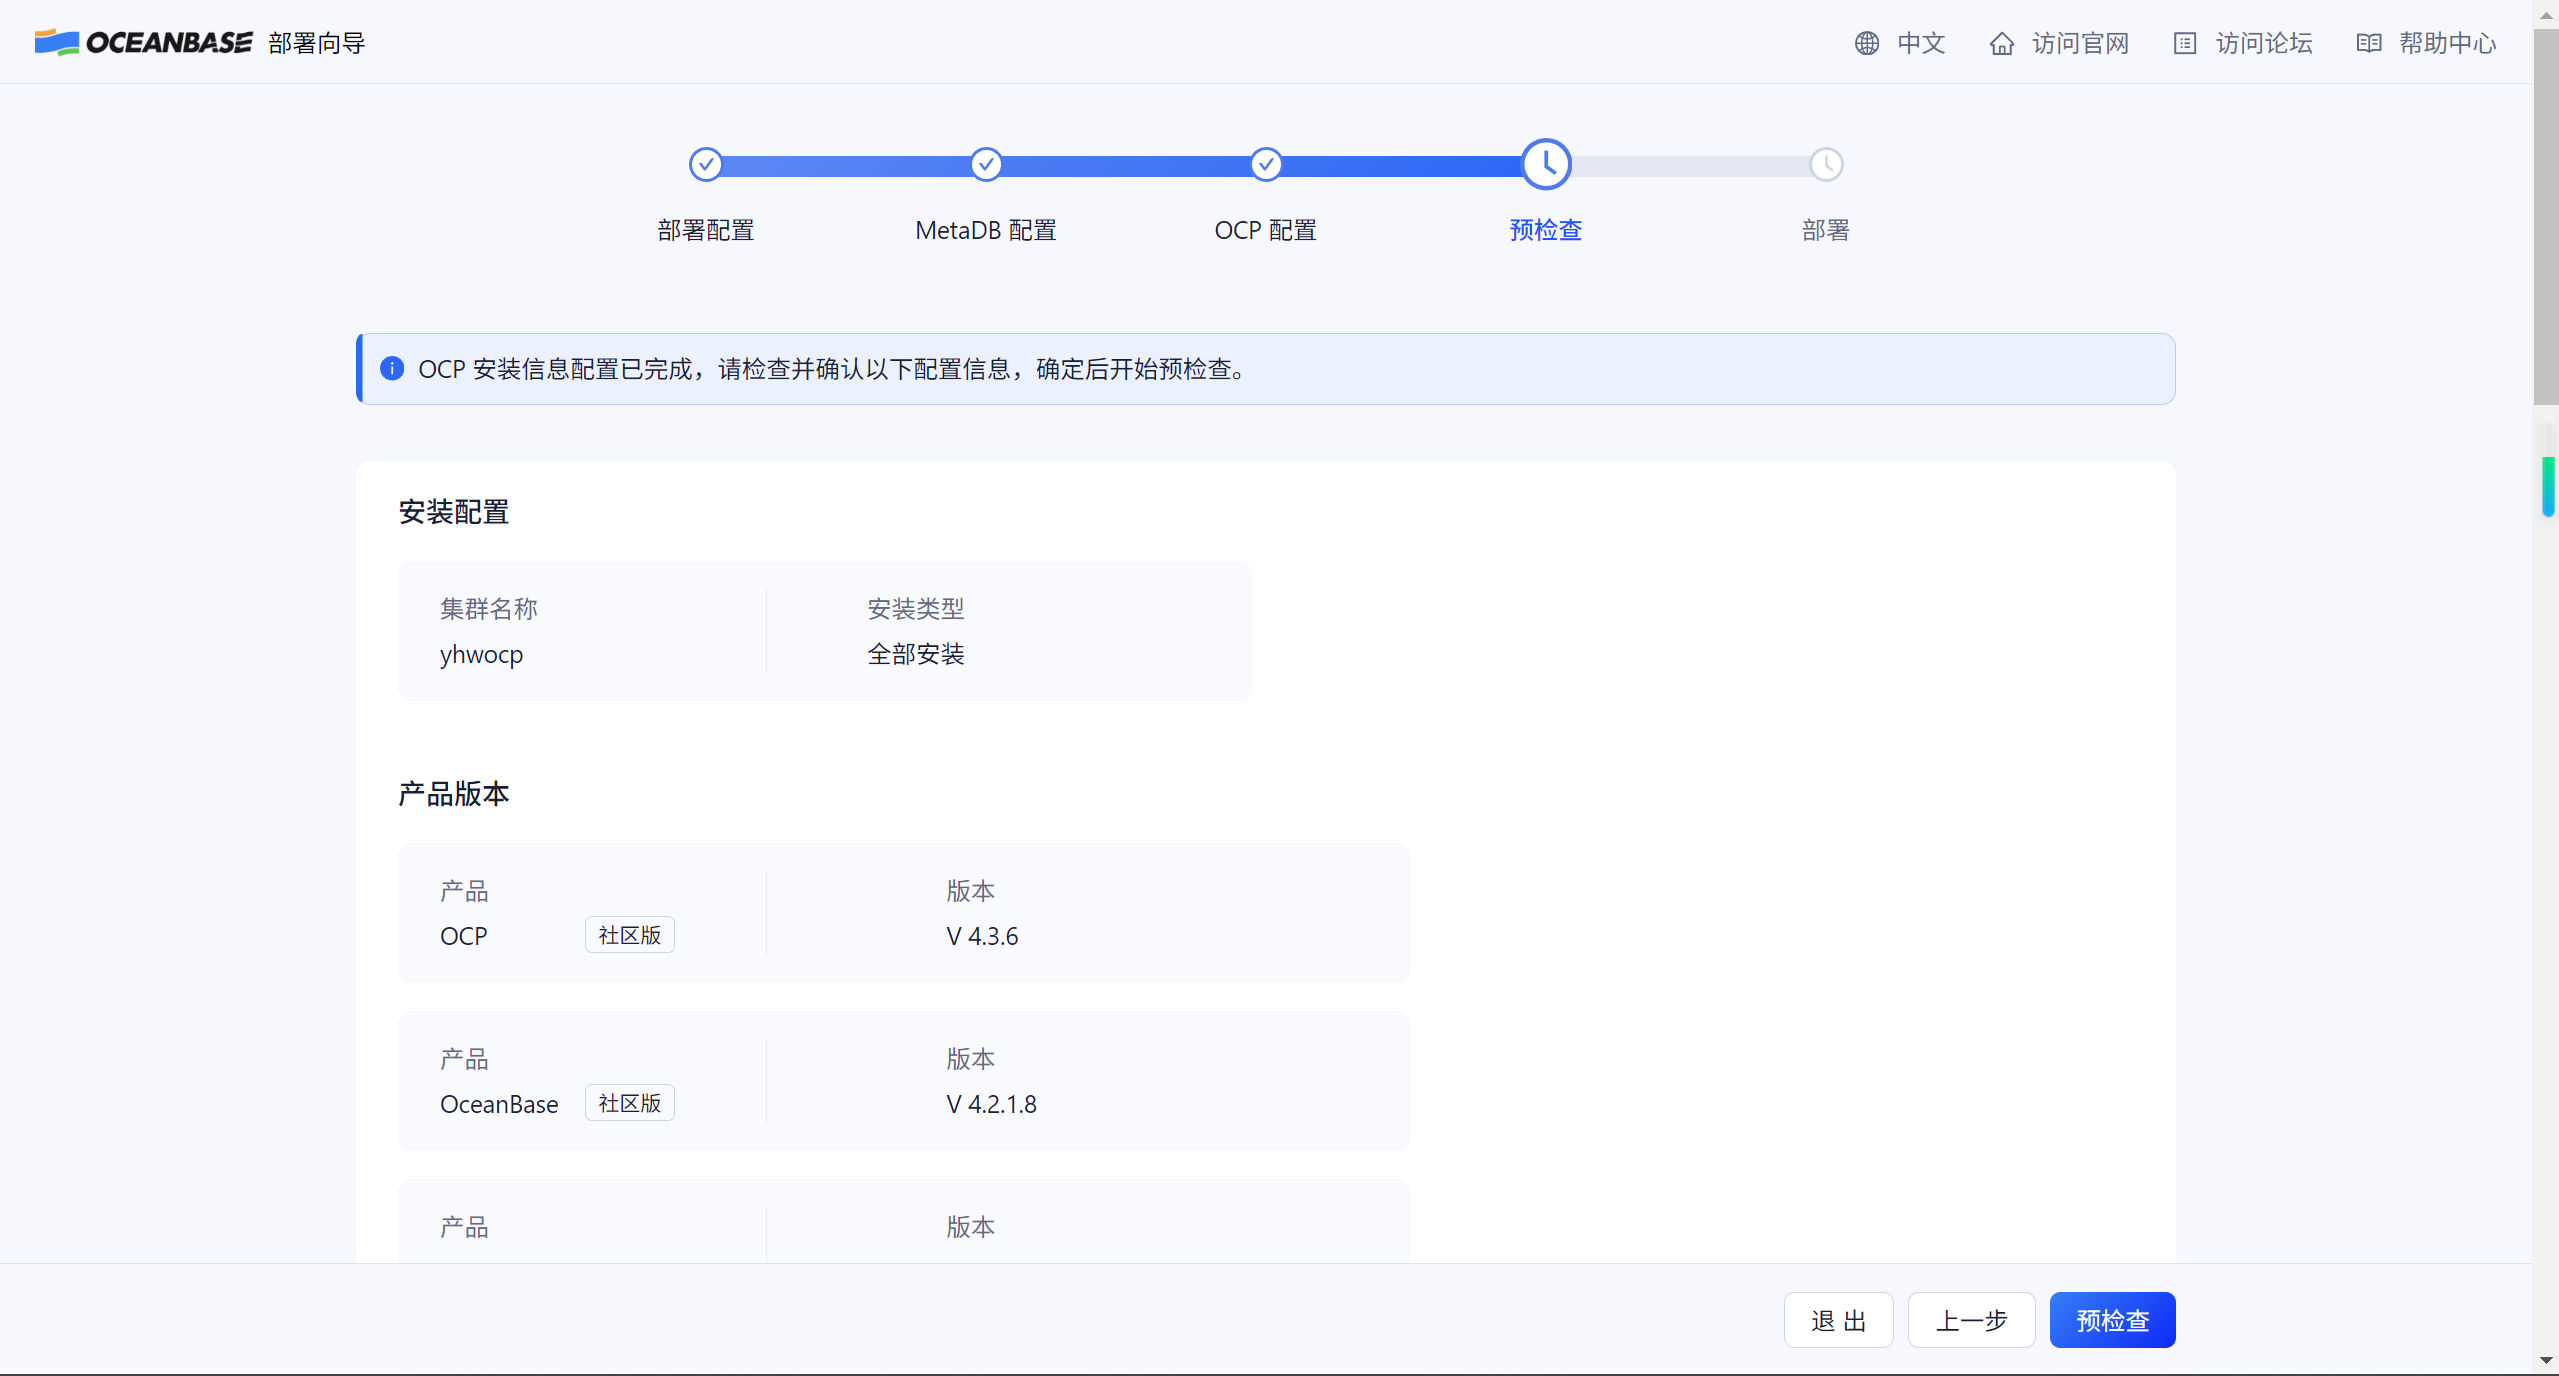
Task: Open the 帮助中心 link
Action: pos(2447,43)
